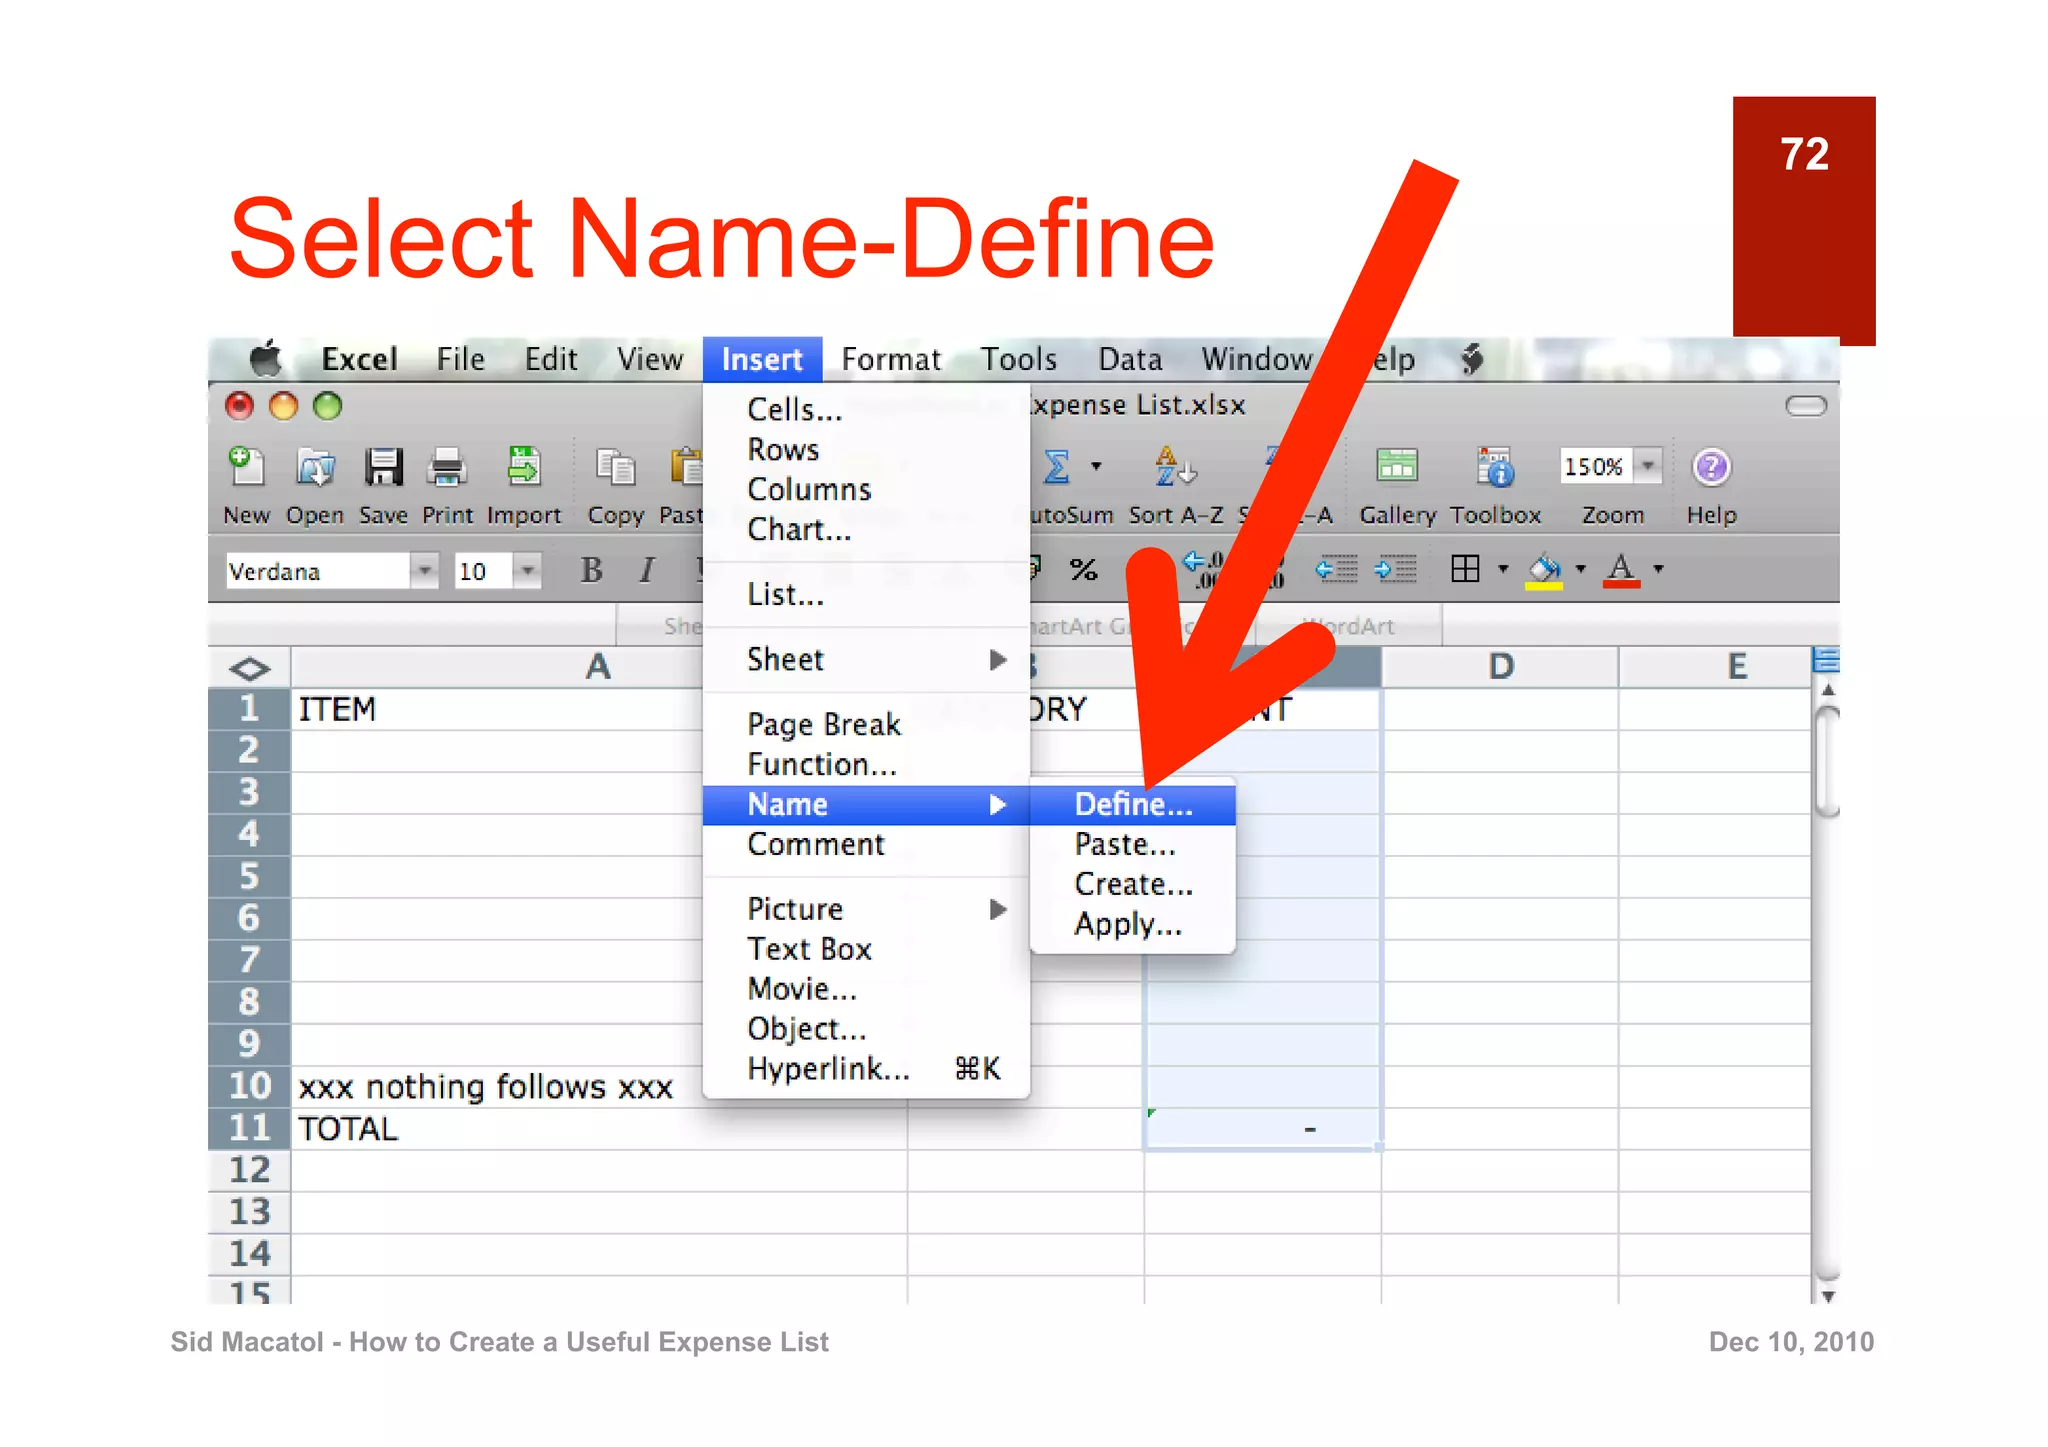This screenshot has width=2048, height=1447.
Task: Click the Open file icon
Action: (x=315, y=467)
